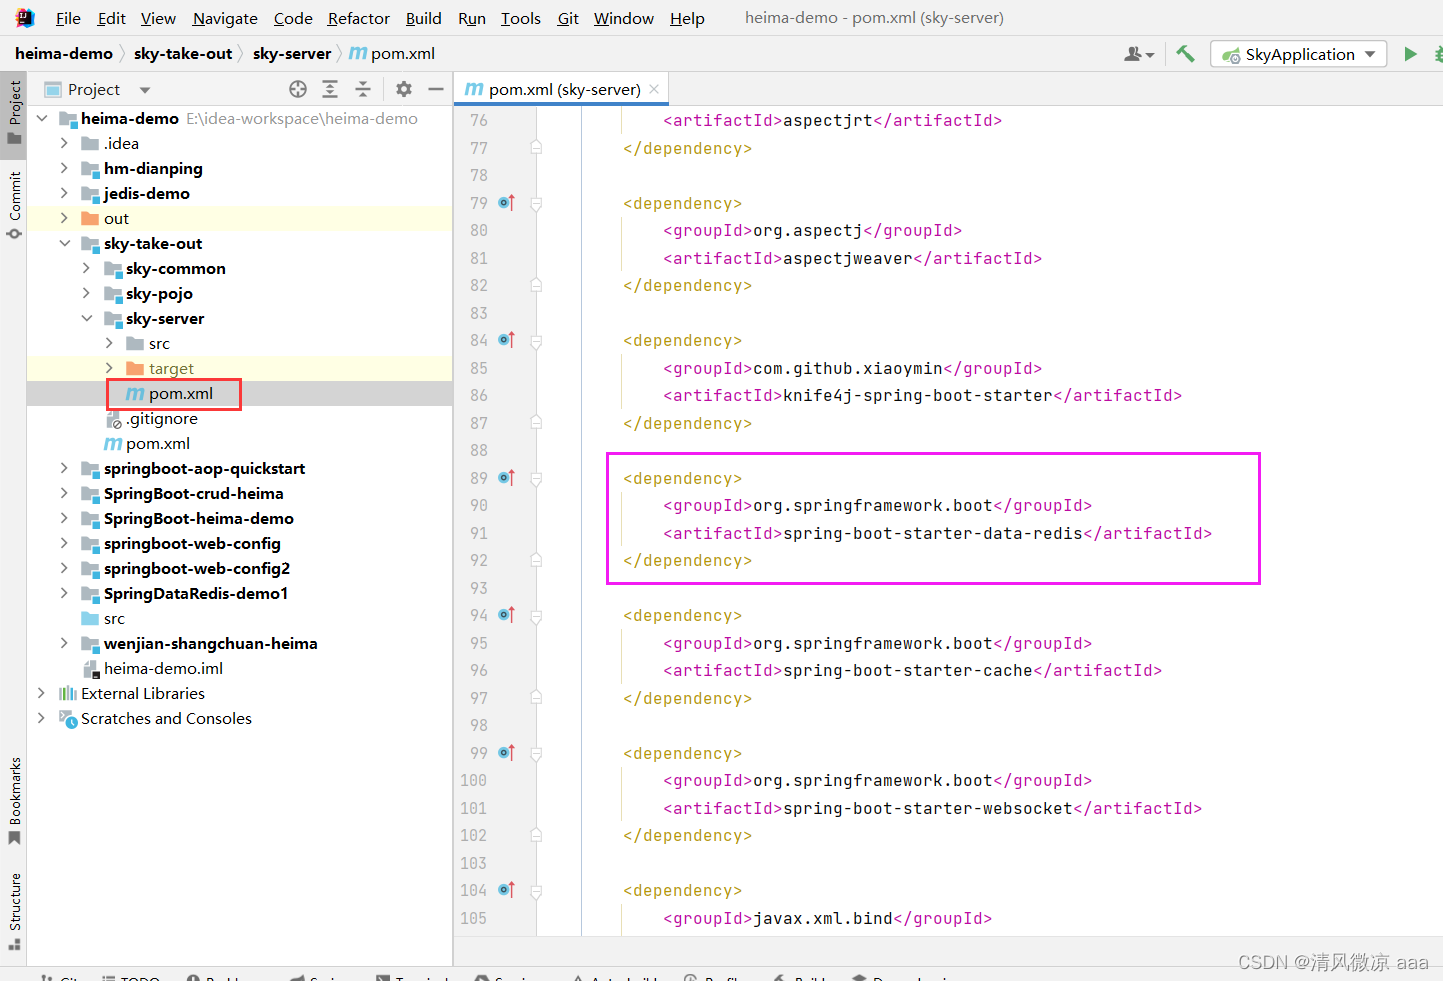Screen dimensions: 1443x981
Task: Run SkyApplication with the green play button
Action: coord(1410,54)
